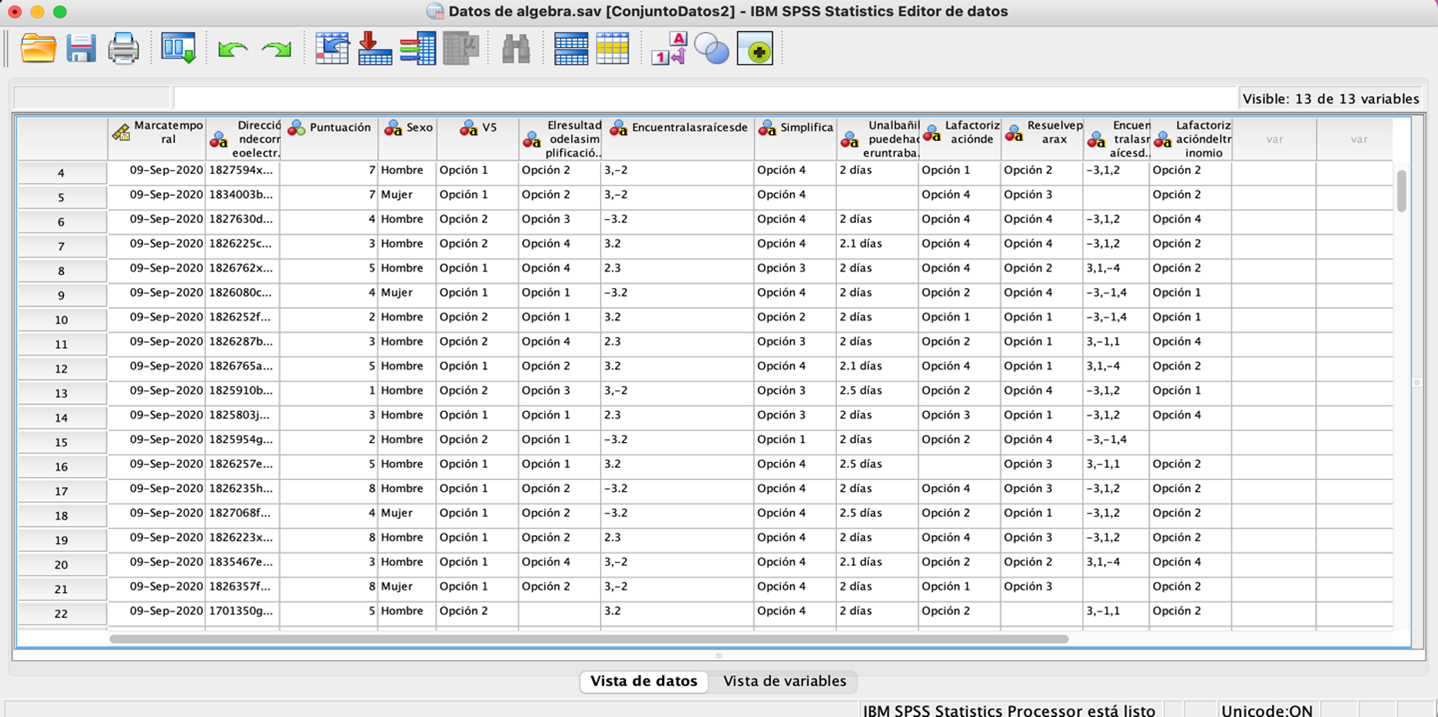Toggle value labels display
This screenshot has width=1438, height=717.
pos(668,48)
